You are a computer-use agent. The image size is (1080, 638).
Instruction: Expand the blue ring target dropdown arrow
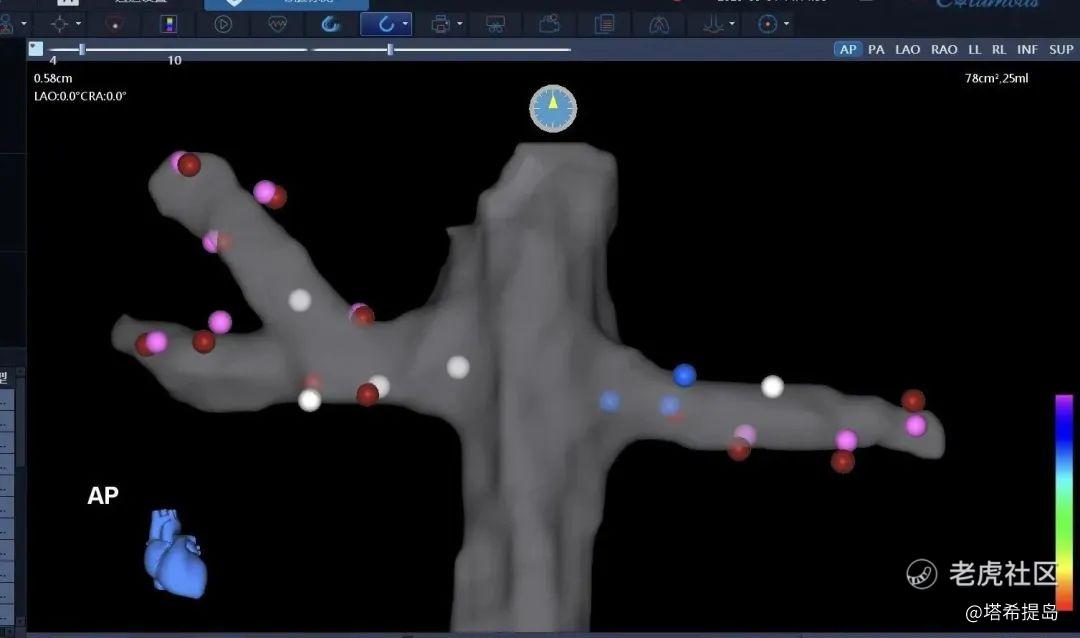click(x=786, y=24)
